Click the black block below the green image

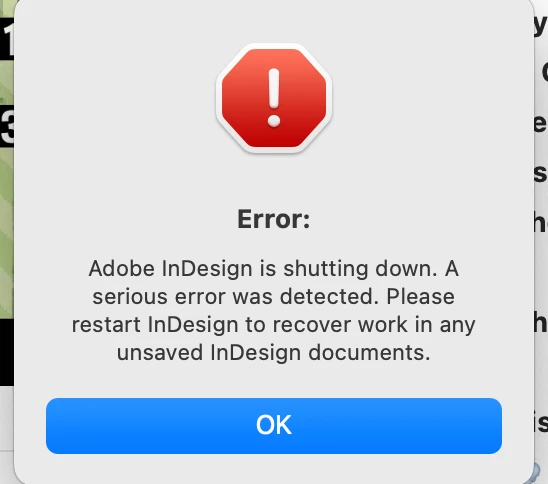click(x=7, y=352)
